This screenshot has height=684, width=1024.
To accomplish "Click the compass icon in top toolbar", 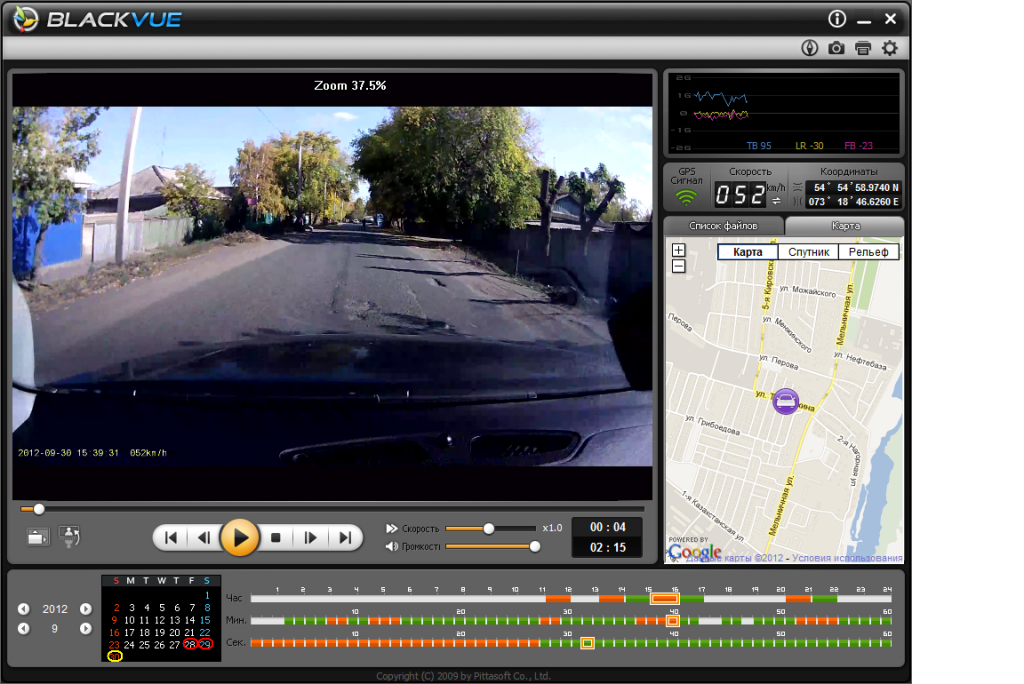I will 810,48.
